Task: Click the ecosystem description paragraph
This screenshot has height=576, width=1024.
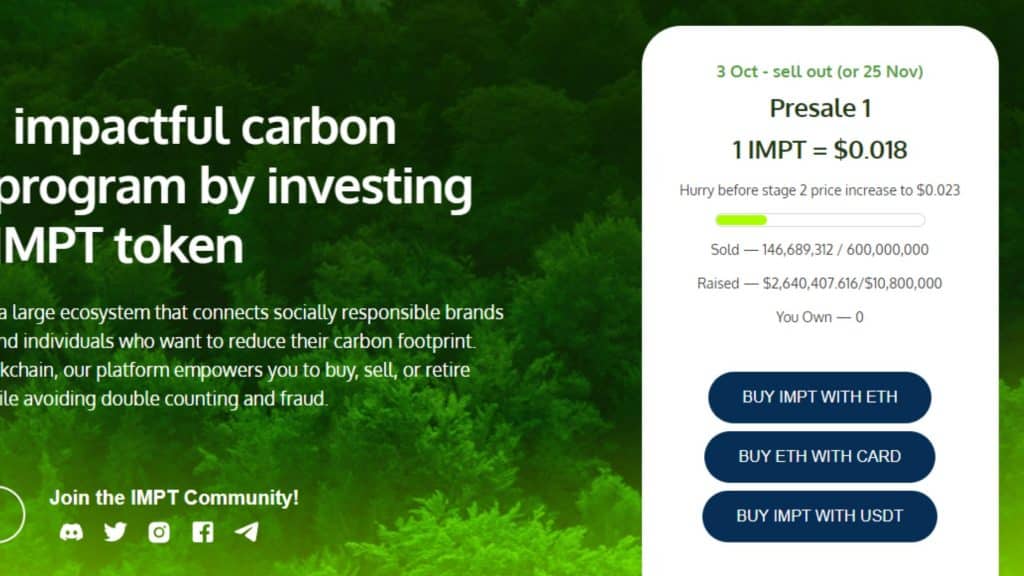Action: [251, 355]
